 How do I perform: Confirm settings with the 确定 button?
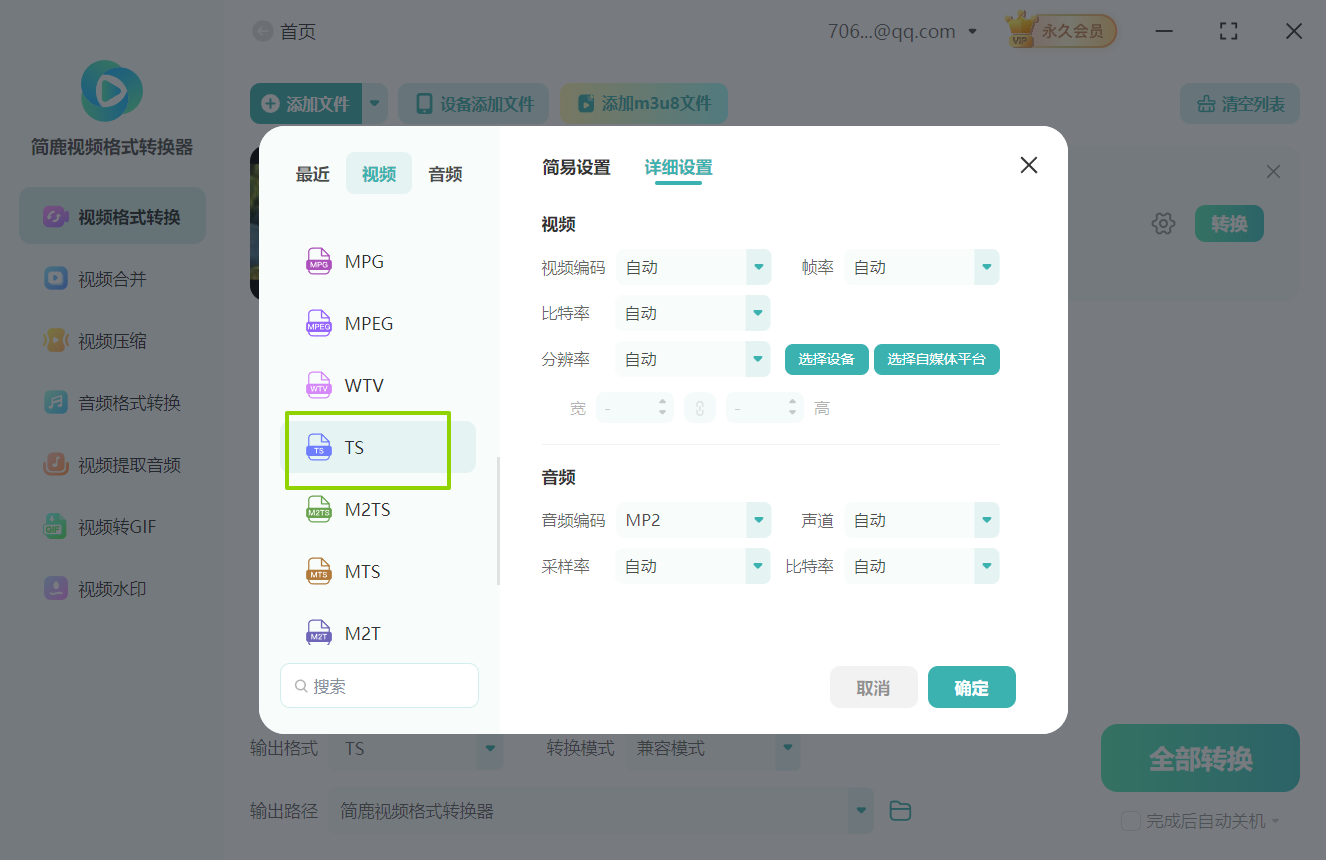click(x=971, y=687)
